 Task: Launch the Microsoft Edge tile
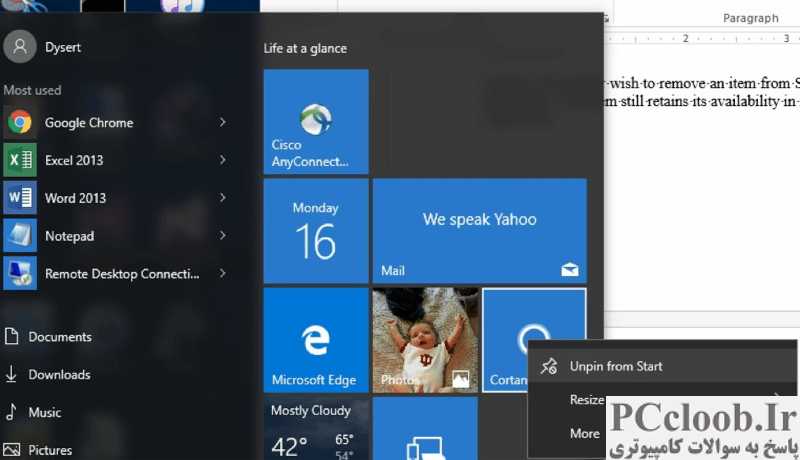point(316,340)
